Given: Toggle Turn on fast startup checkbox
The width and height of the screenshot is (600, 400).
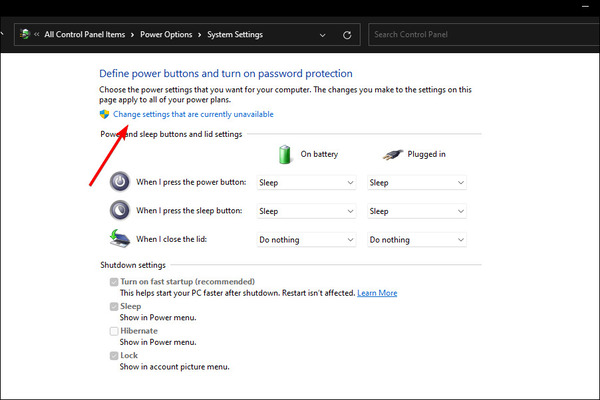Looking at the screenshot, I should pos(114,282).
